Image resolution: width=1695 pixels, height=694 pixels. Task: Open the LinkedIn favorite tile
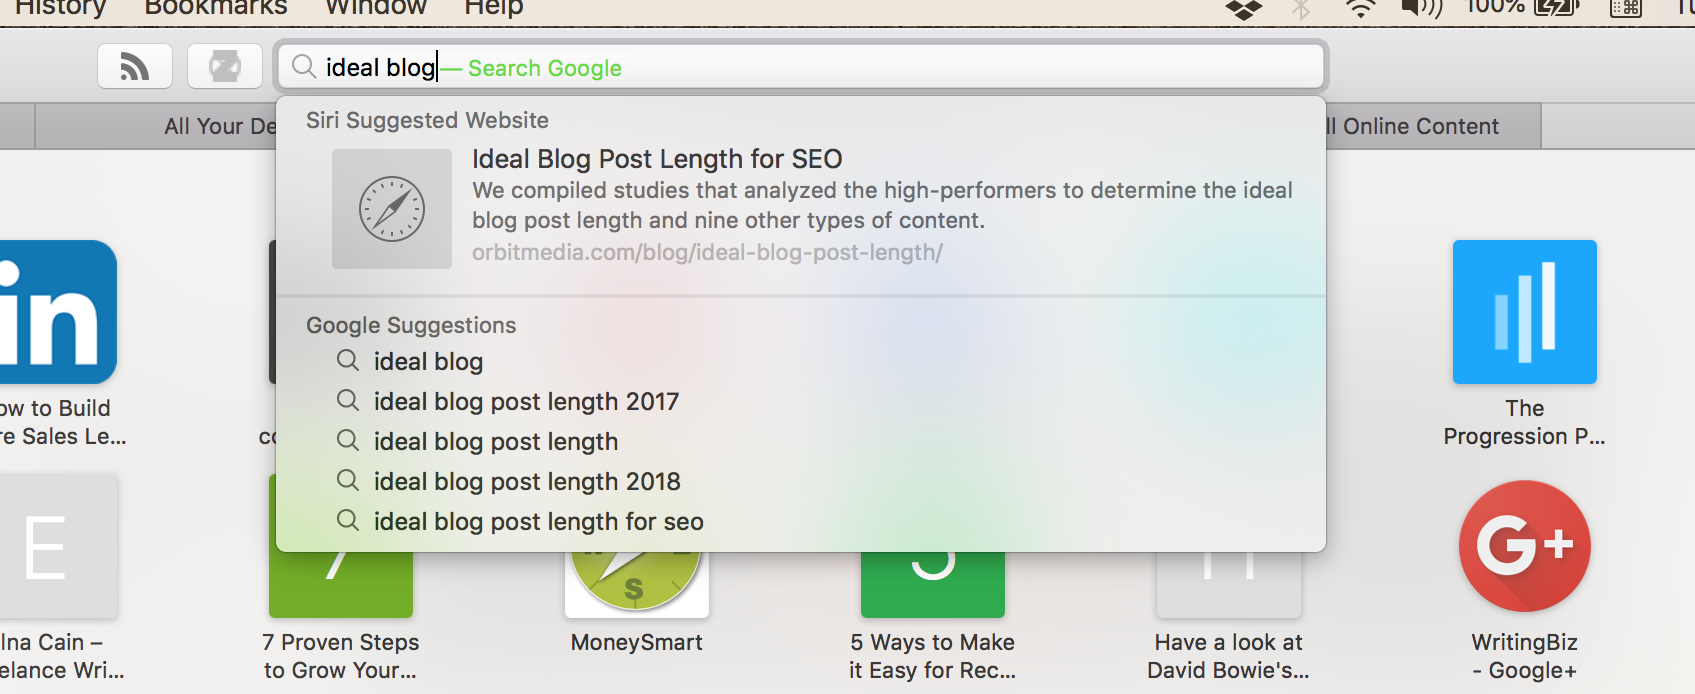click(x=57, y=312)
